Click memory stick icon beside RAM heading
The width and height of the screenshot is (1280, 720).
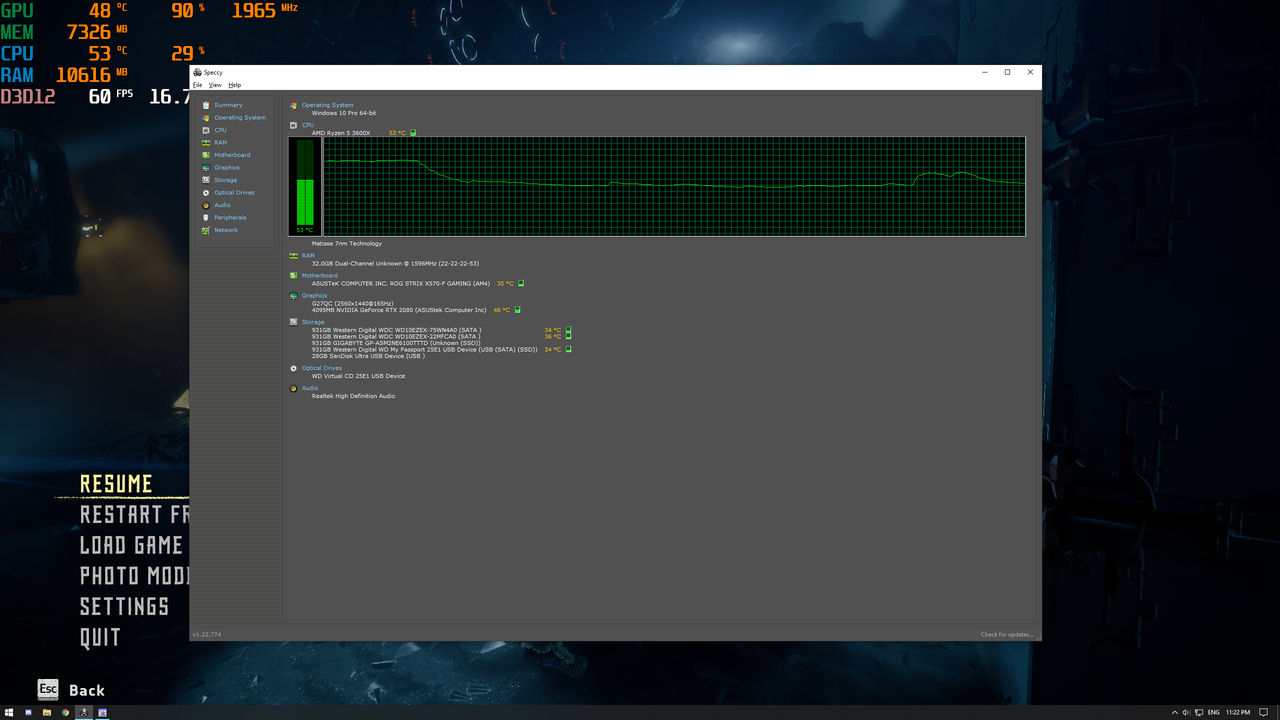click(x=293, y=256)
